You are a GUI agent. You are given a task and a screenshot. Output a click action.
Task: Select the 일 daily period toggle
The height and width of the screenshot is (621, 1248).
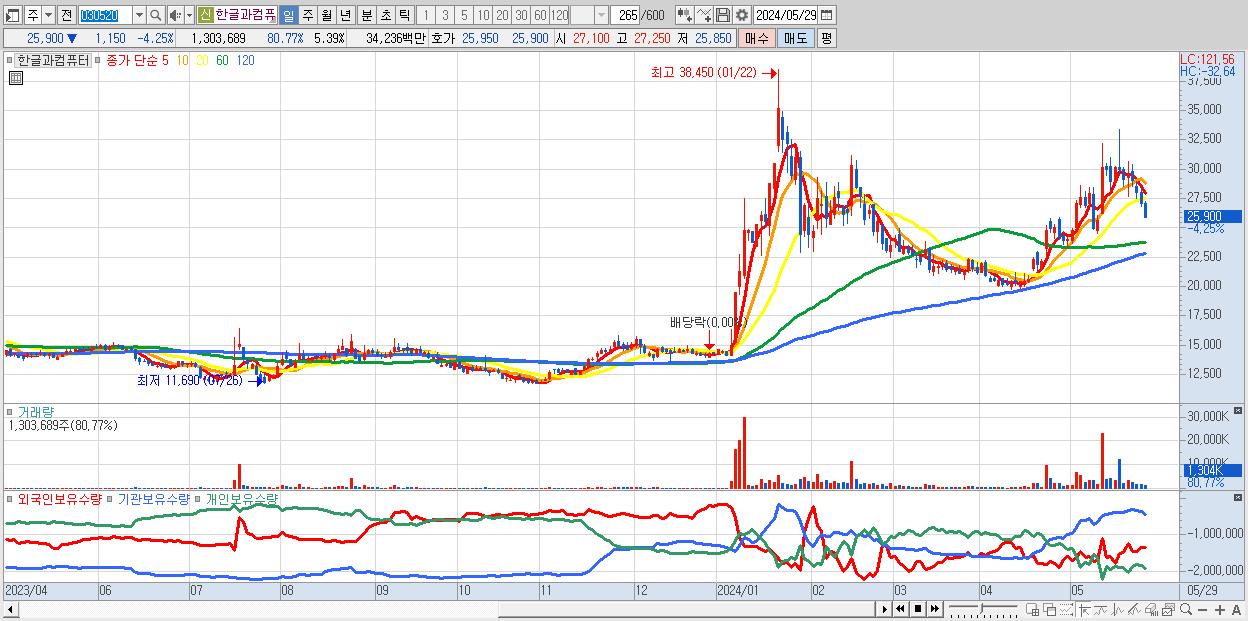click(x=288, y=15)
